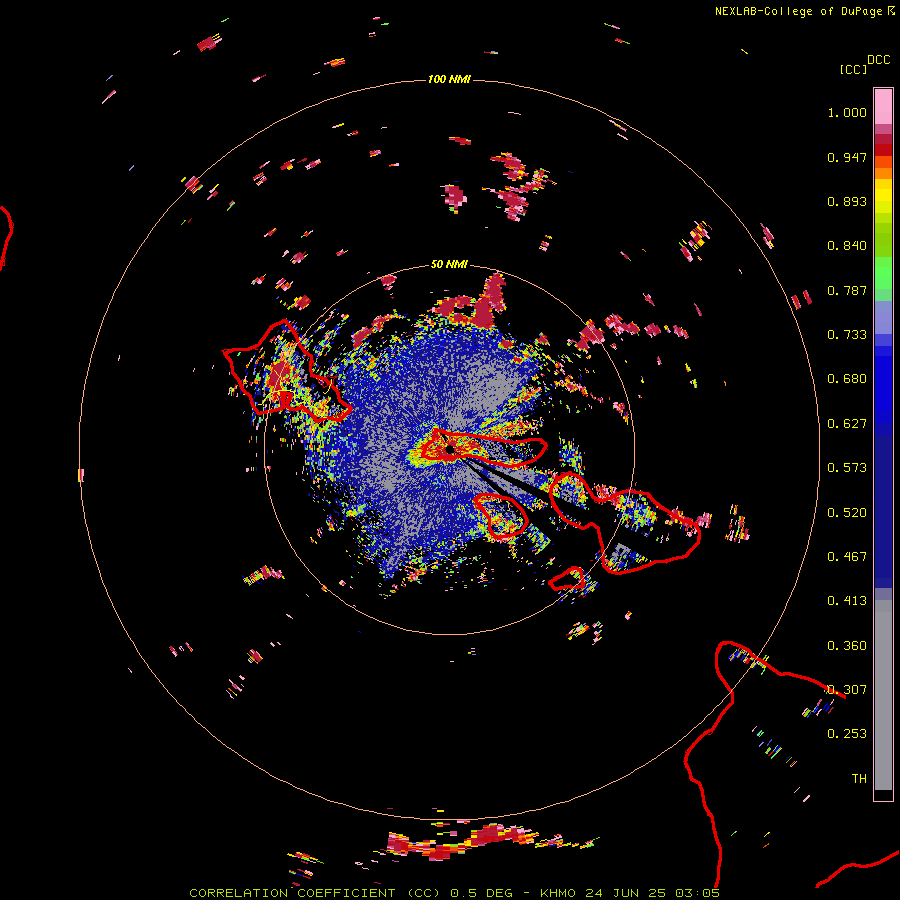Screen dimensions: 900x900
Task: Select the 0.253 scale value
Action: (x=847, y=734)
